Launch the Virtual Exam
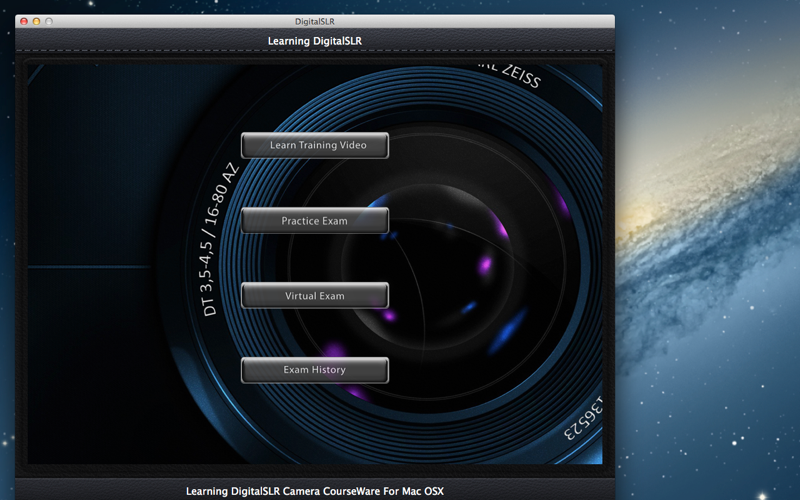The height and width of the screenshot is (500, 800). pos(315,295)
